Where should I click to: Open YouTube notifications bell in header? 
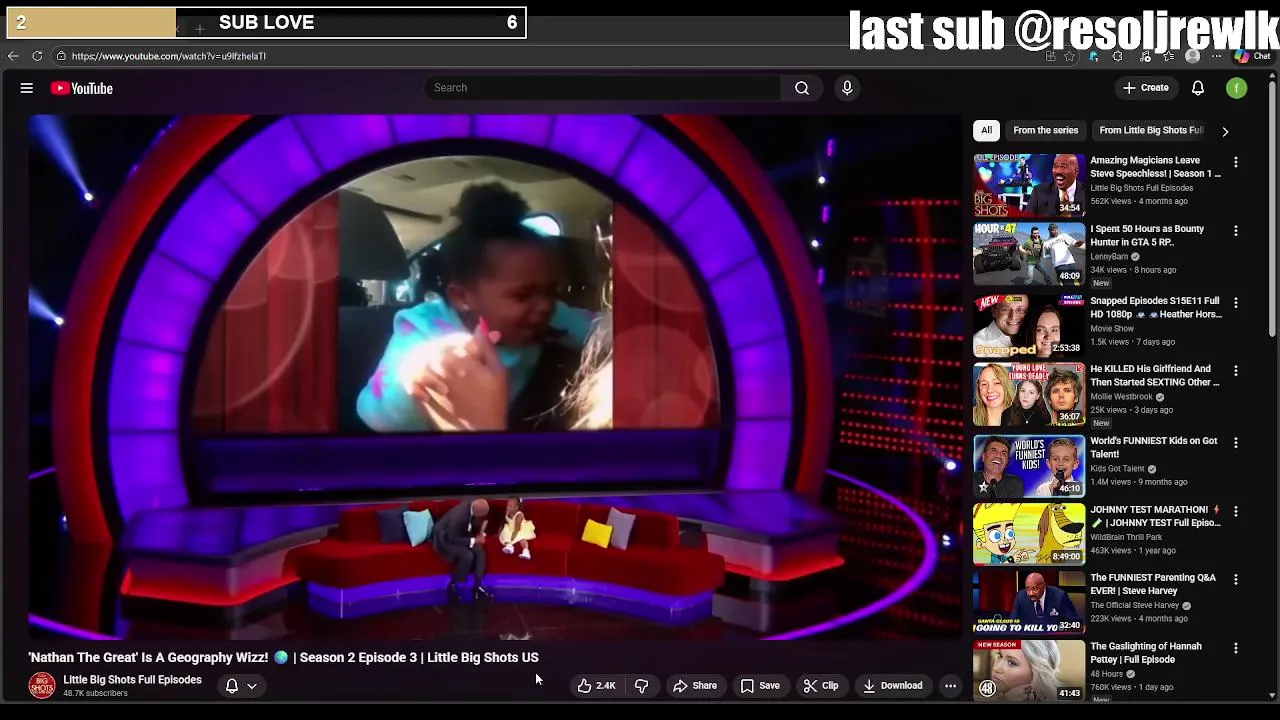click(1198, 88)
